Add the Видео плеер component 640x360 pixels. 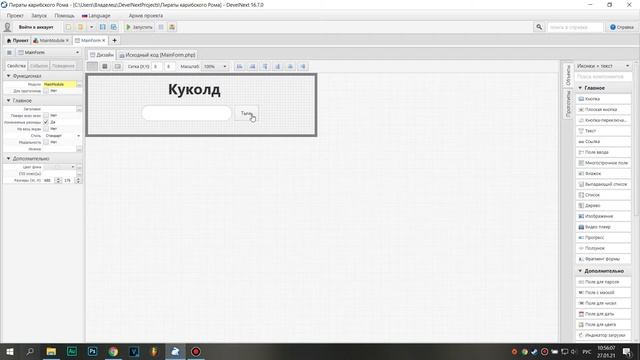[x=603, y=227]
